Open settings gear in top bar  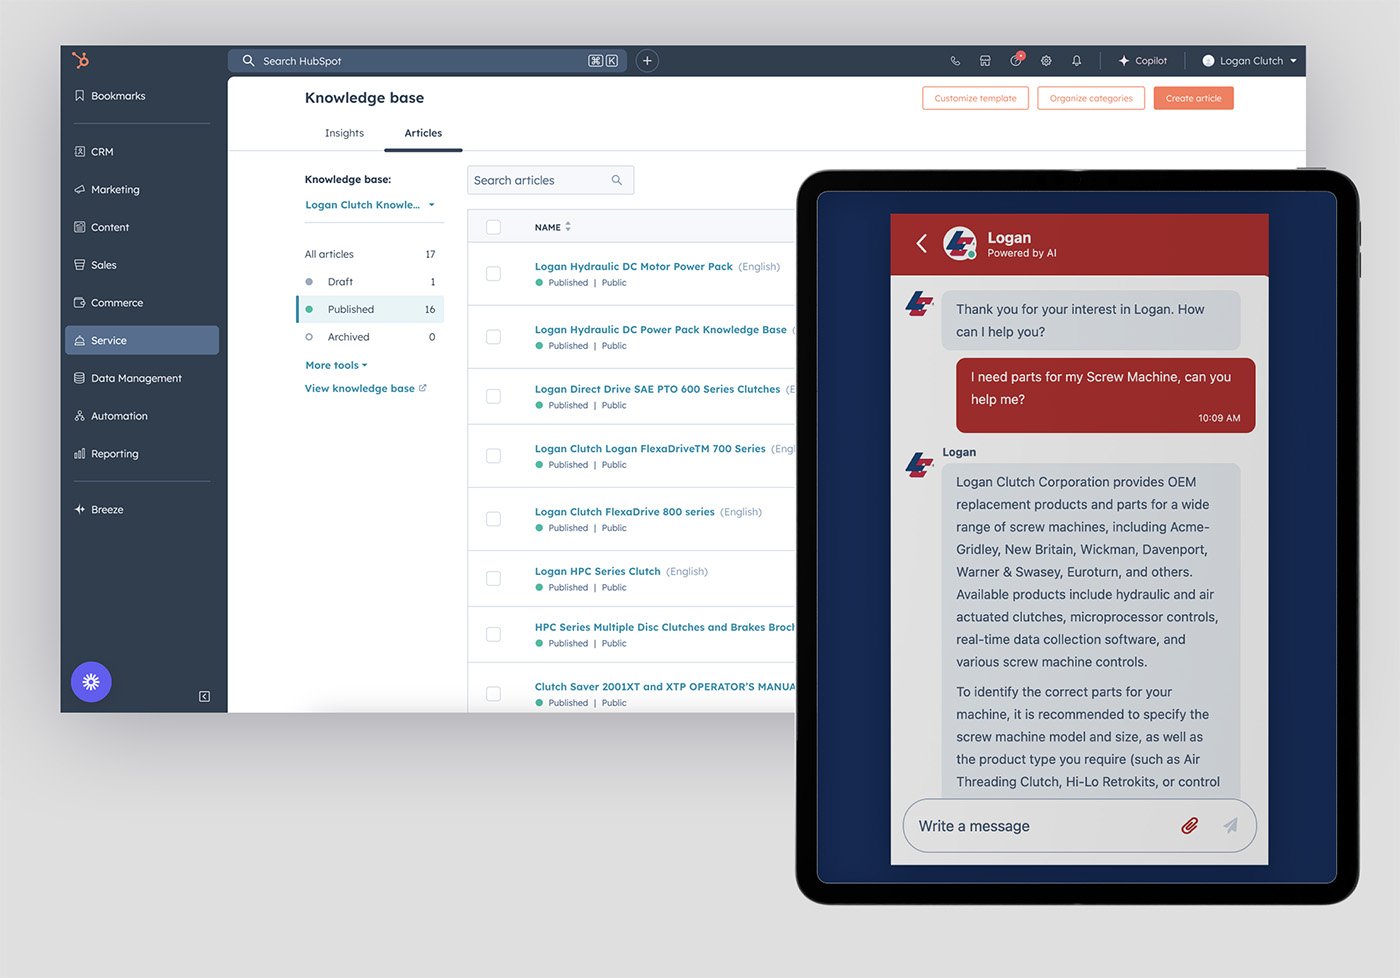[x=1046, y=61]
